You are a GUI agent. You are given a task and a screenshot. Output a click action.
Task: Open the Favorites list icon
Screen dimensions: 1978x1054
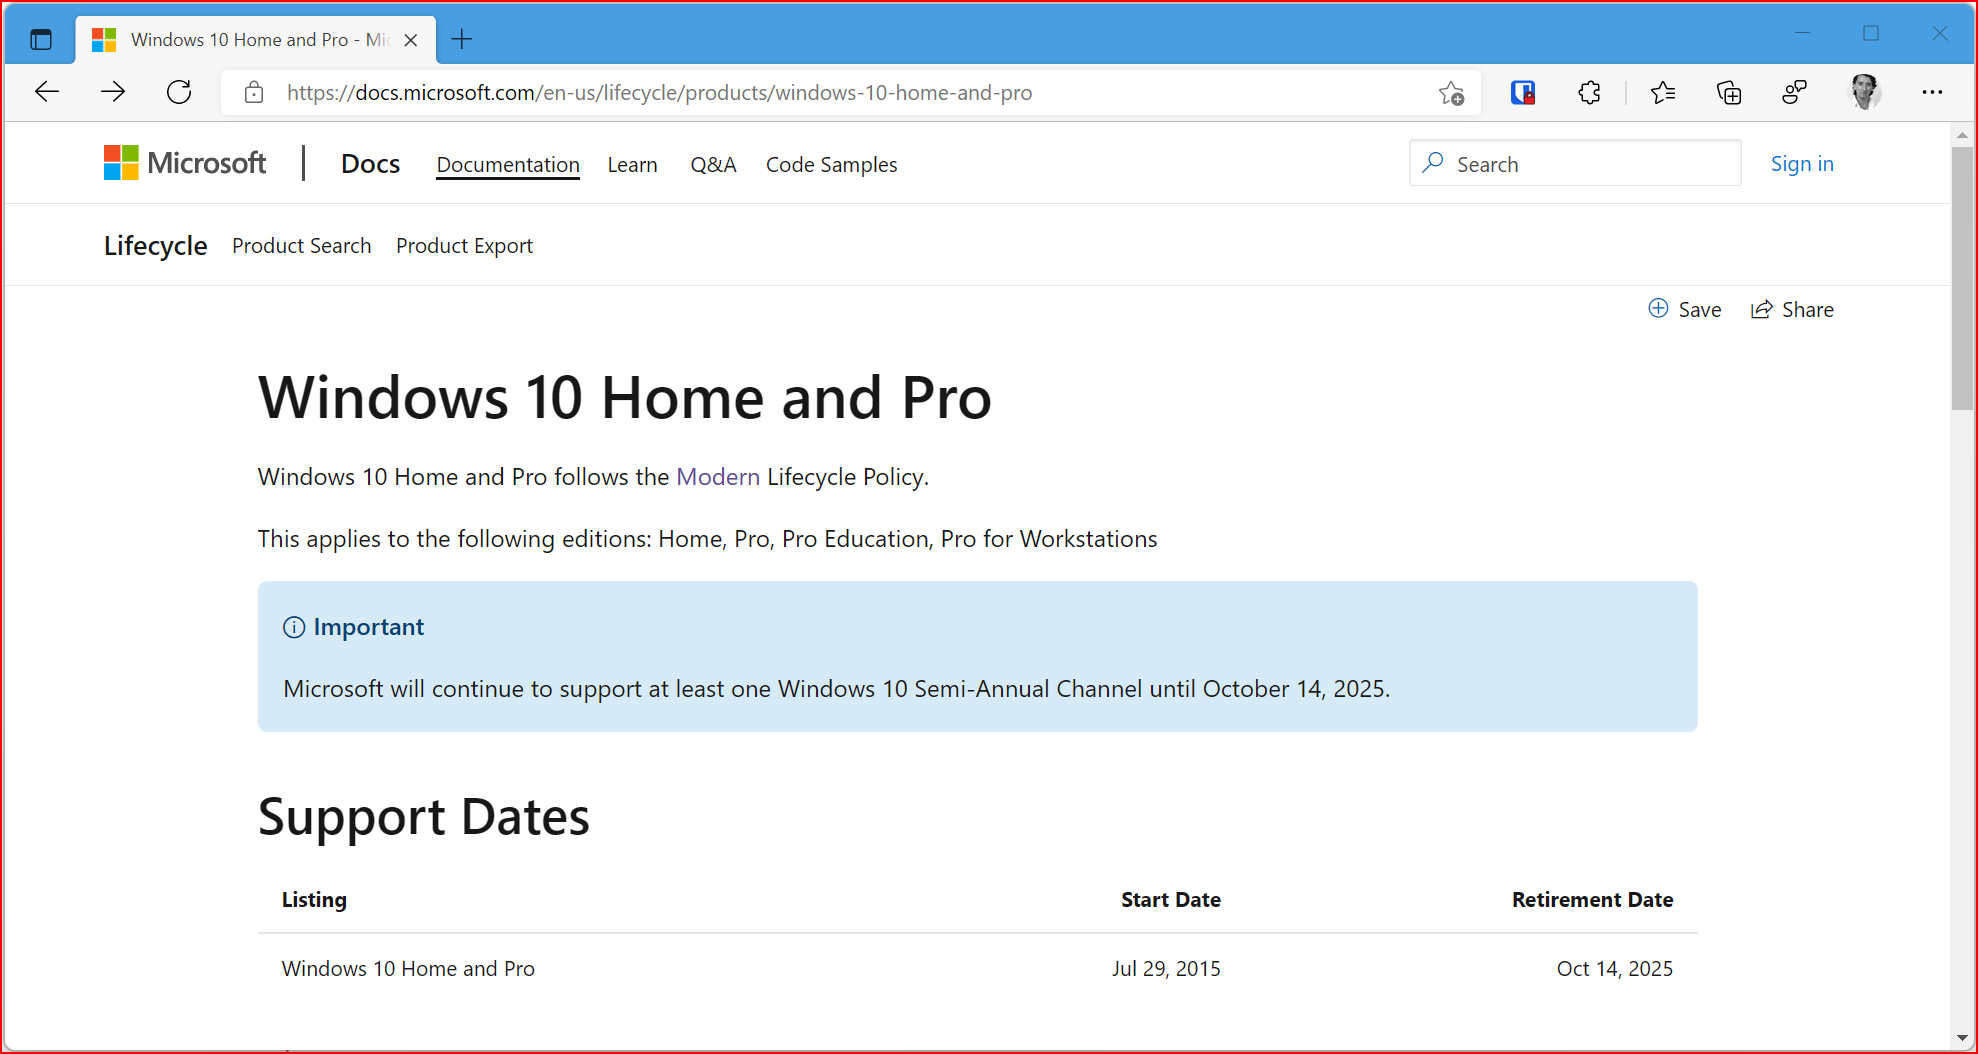point(1663,92)
